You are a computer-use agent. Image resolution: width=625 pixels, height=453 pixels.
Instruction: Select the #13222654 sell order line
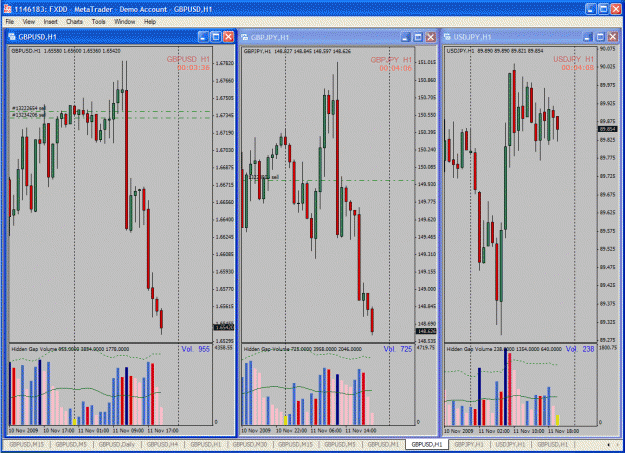(111, 111)
